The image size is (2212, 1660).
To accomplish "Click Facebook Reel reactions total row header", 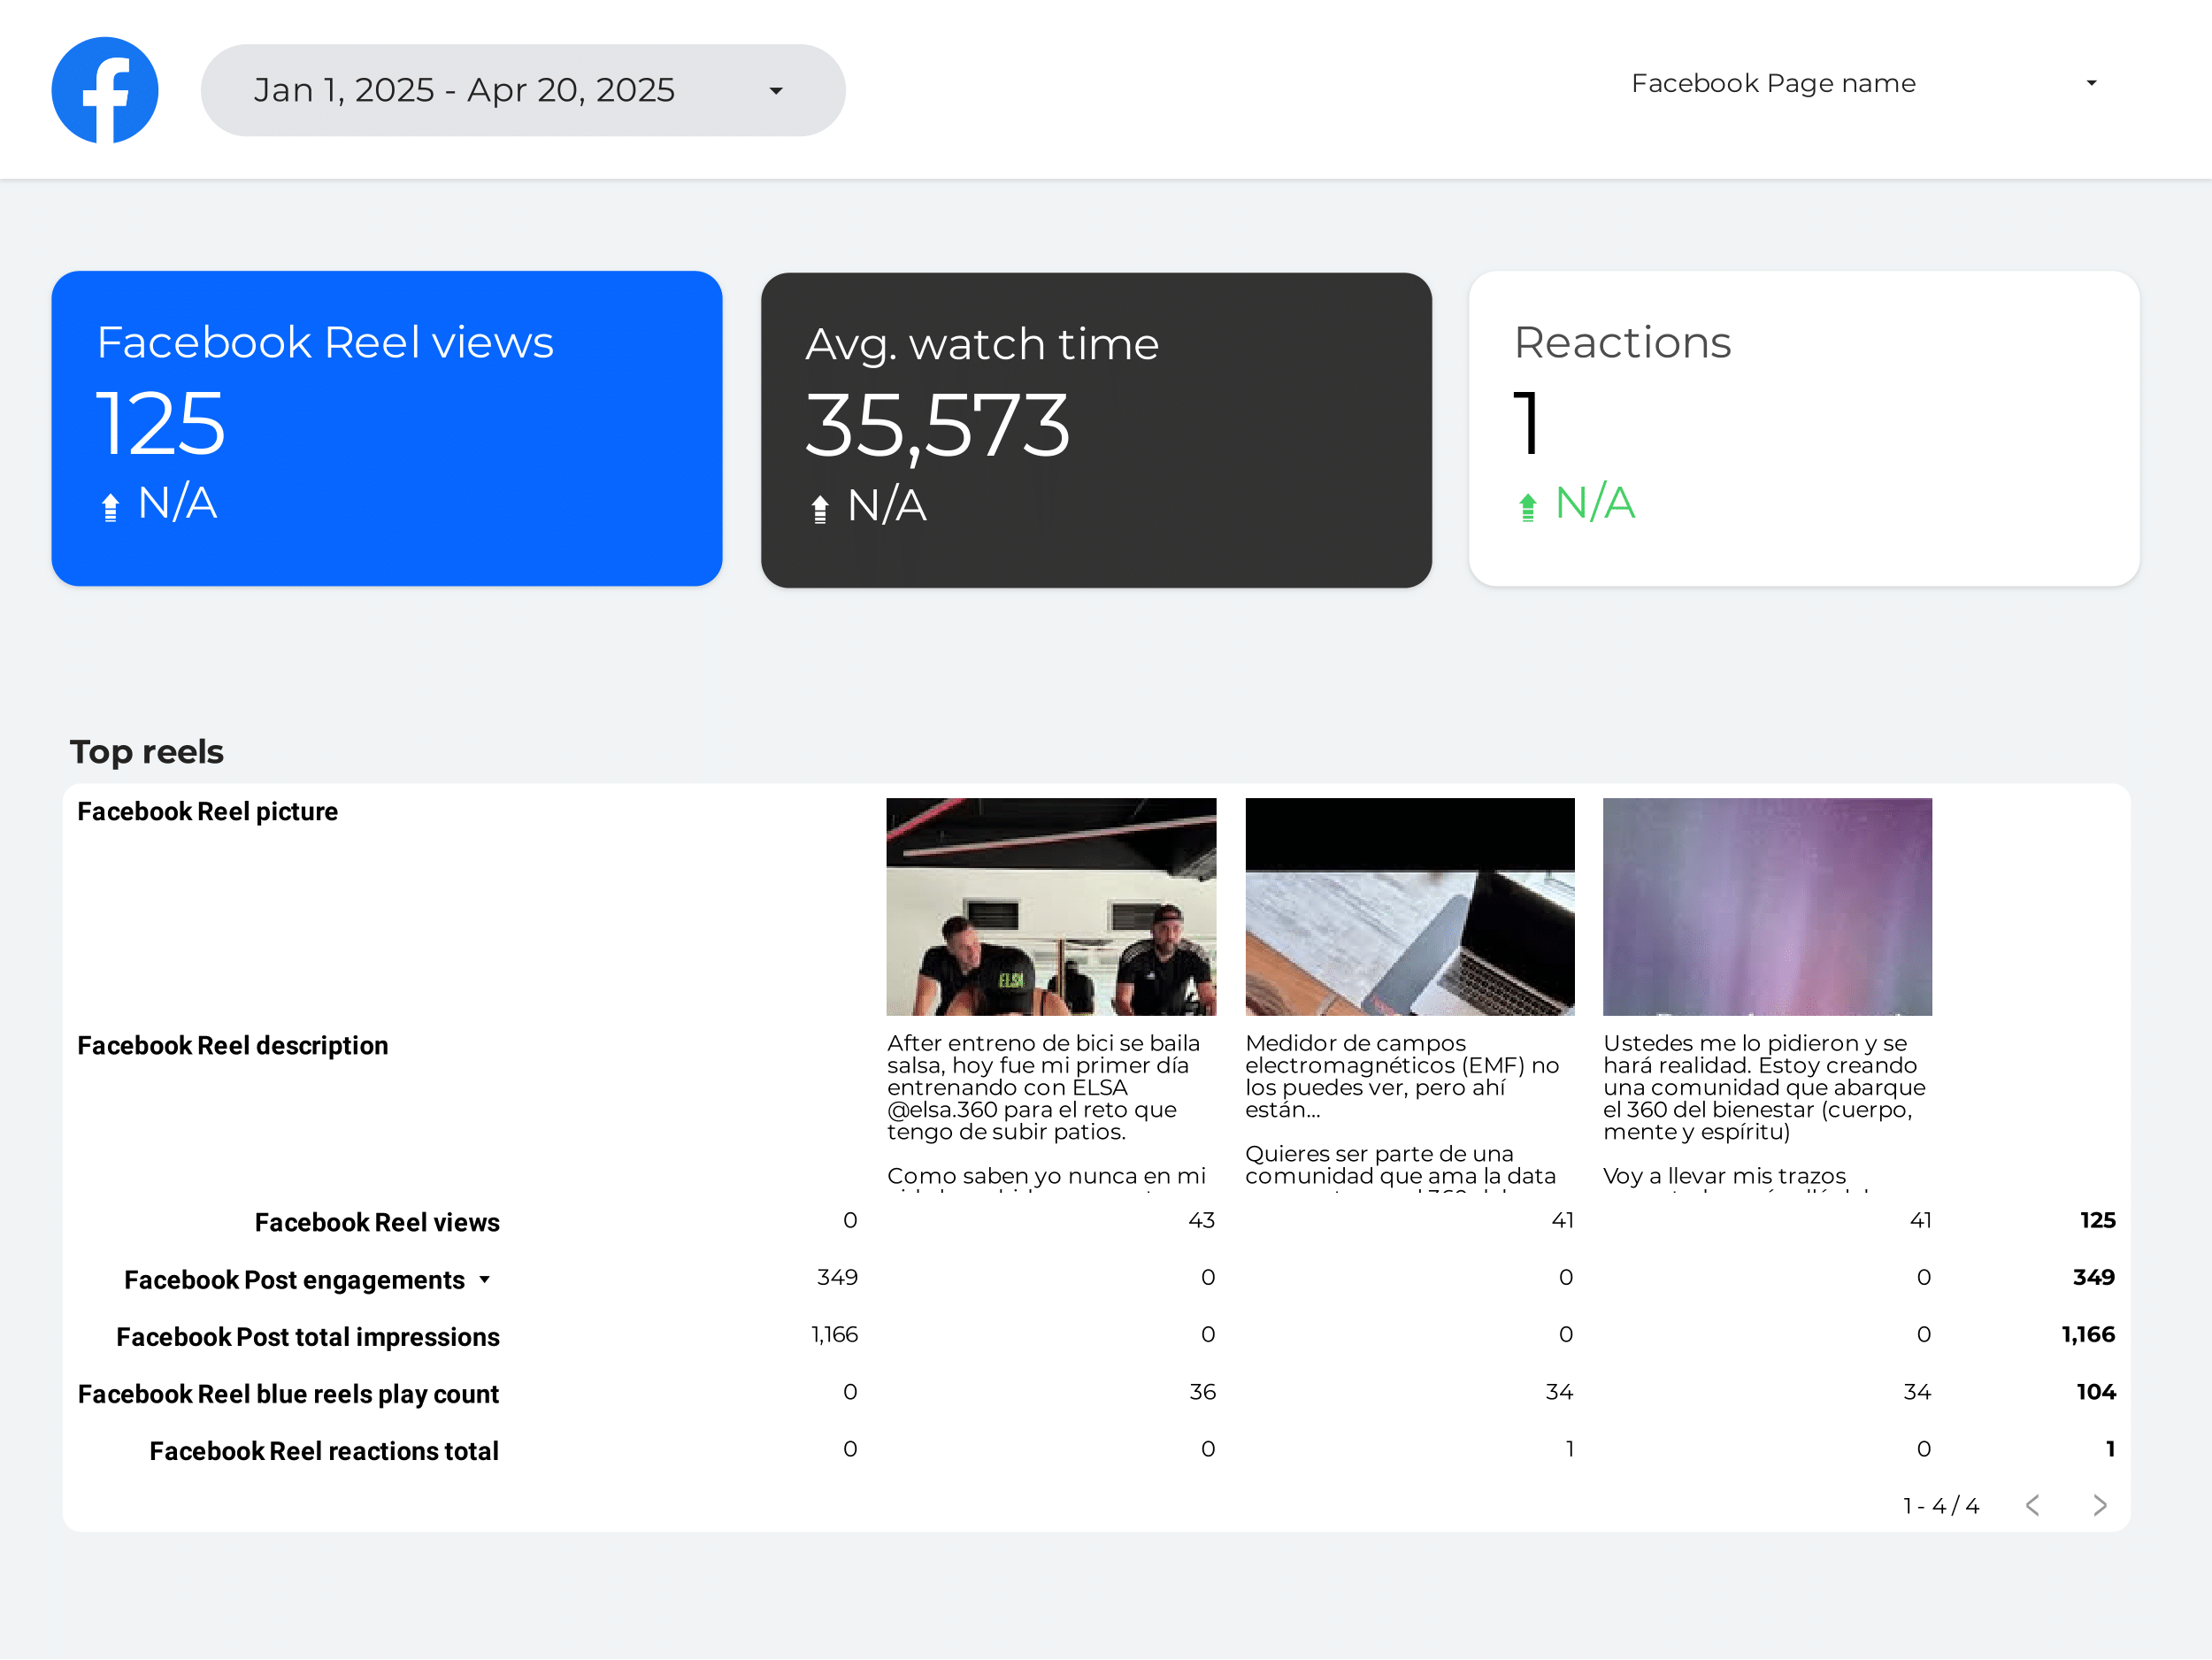I will coord(324,1451).
